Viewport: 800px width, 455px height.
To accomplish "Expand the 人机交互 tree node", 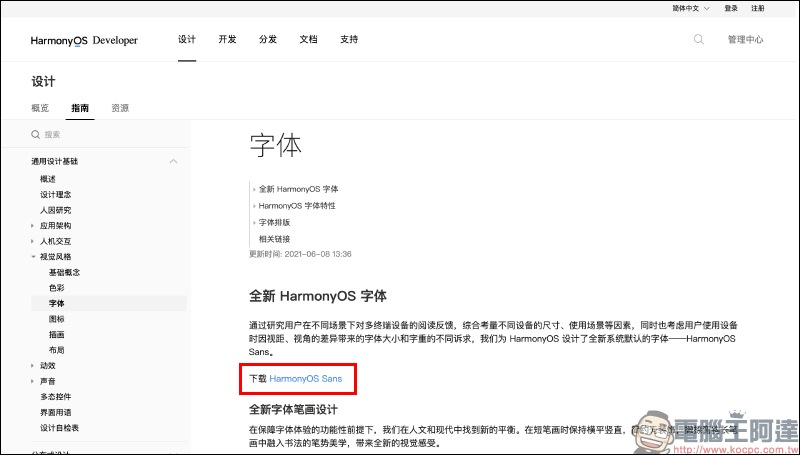I will tap(33, 241).
